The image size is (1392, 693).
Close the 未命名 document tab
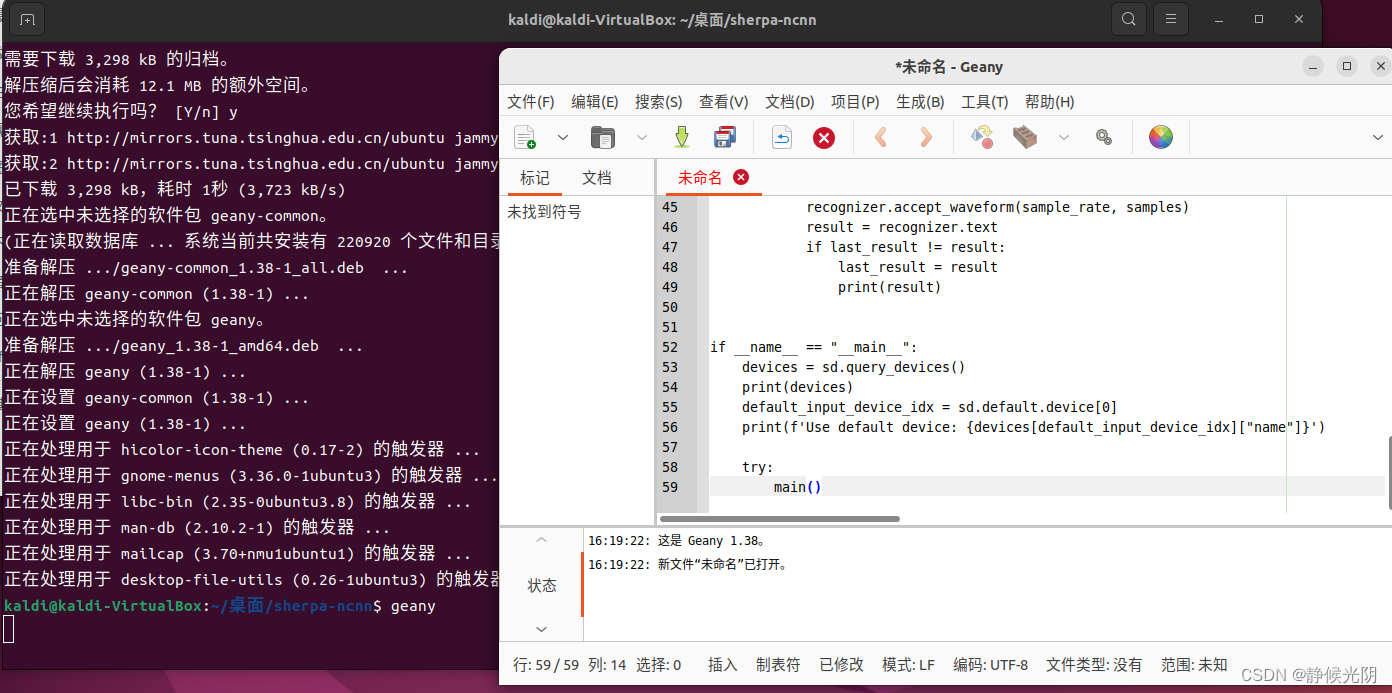click(x=741, y=177)
